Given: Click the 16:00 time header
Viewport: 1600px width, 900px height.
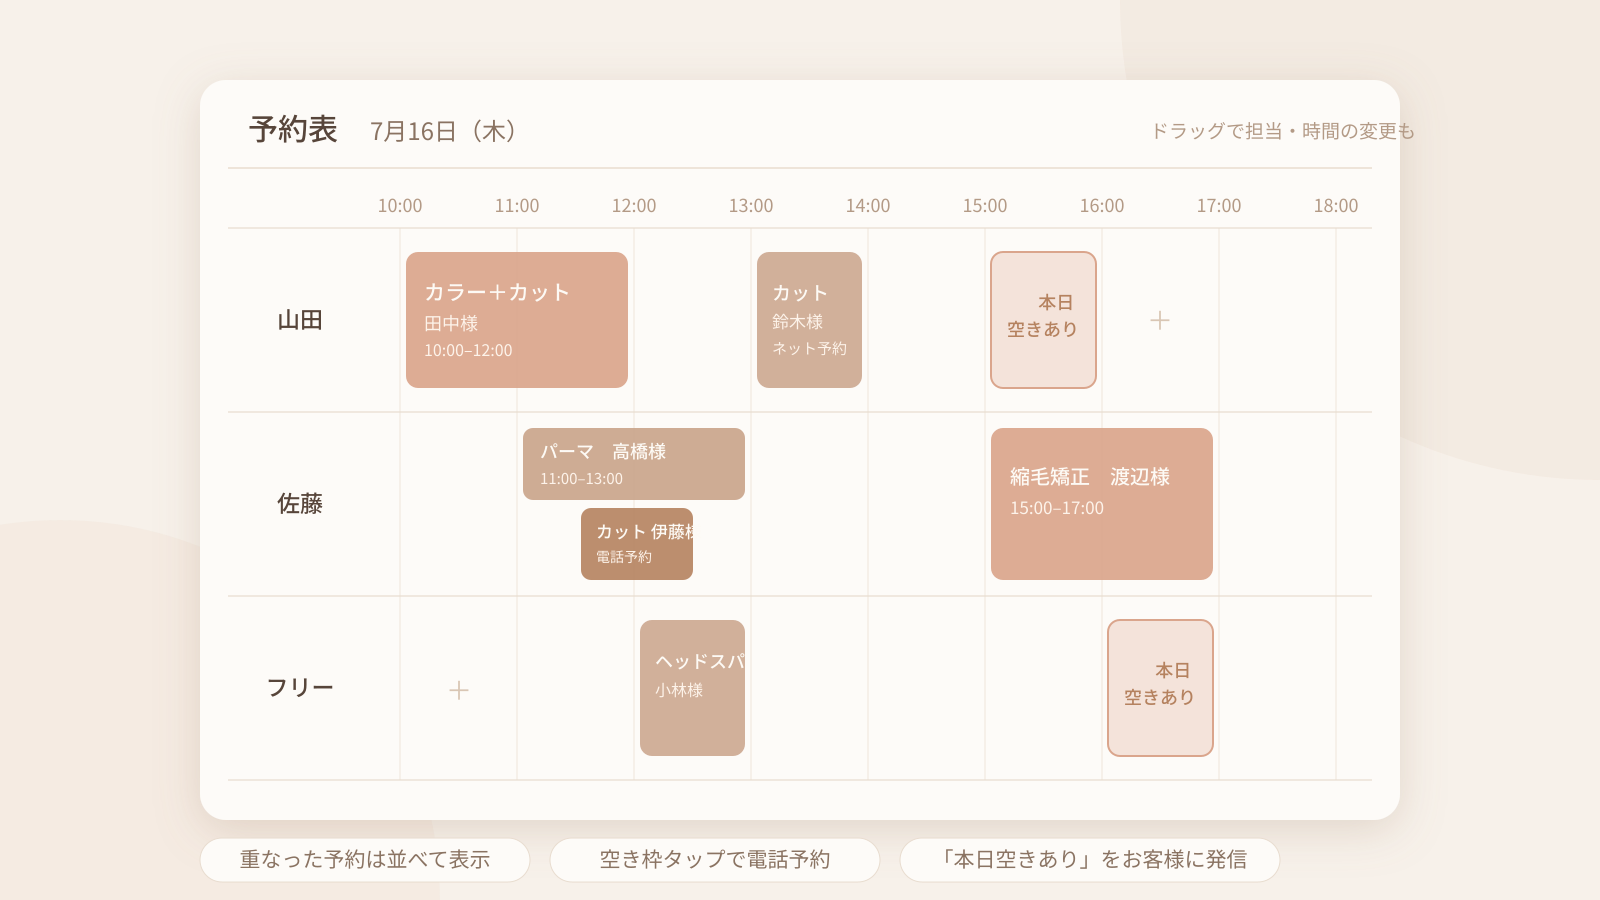Looking at the screenshot, I should point(1102,206).
